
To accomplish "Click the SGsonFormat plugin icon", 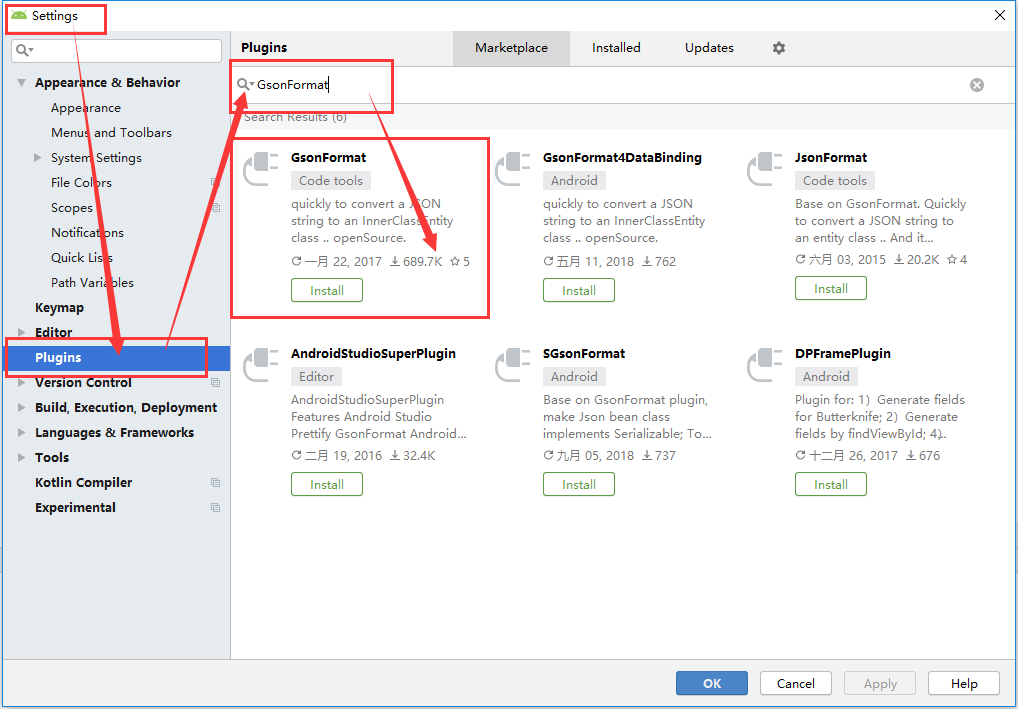I will 513,364.
